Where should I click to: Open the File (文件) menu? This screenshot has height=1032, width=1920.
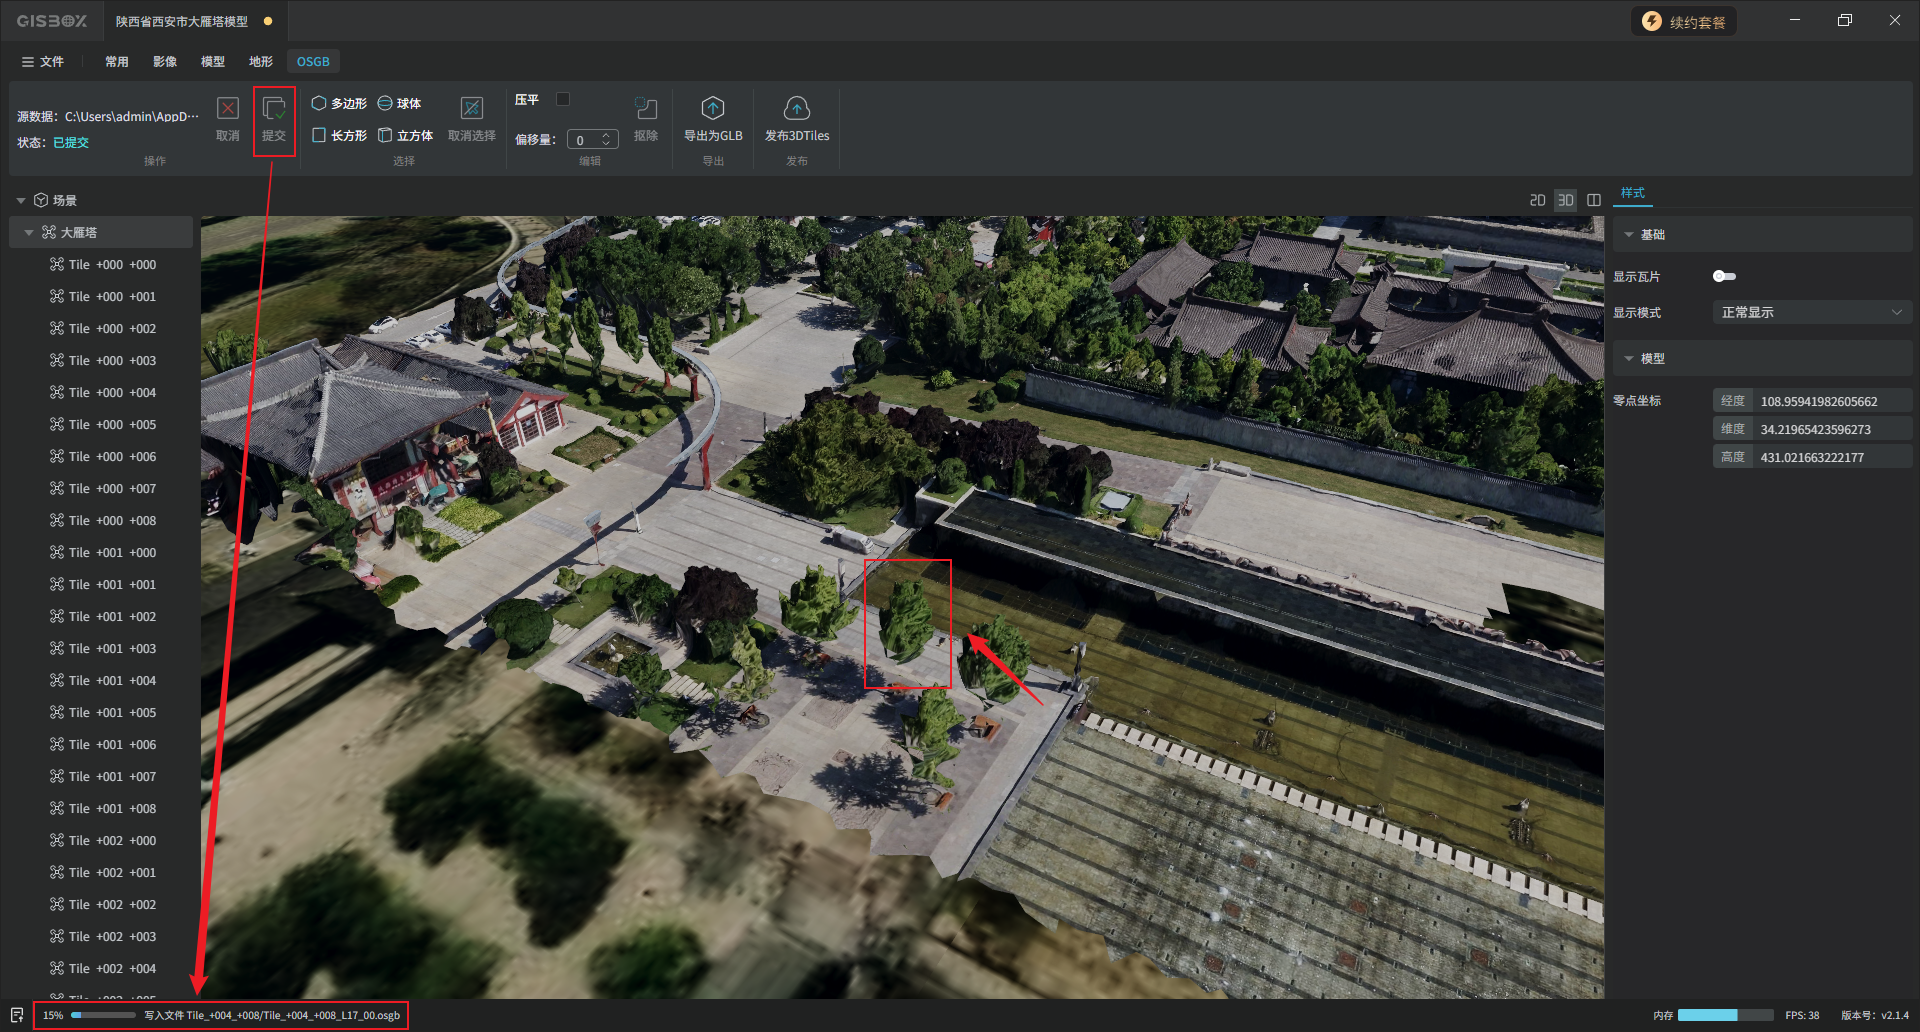(43, 62)
